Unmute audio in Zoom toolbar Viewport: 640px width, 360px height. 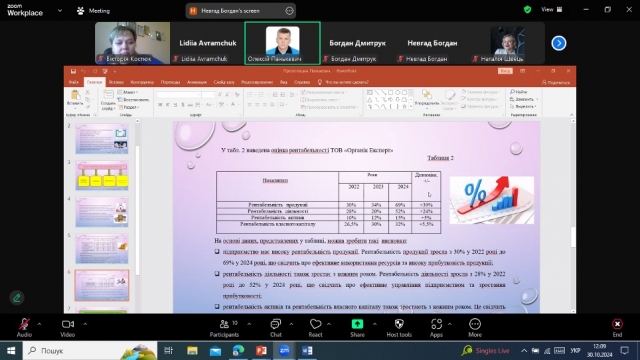(x=24, y=328)
